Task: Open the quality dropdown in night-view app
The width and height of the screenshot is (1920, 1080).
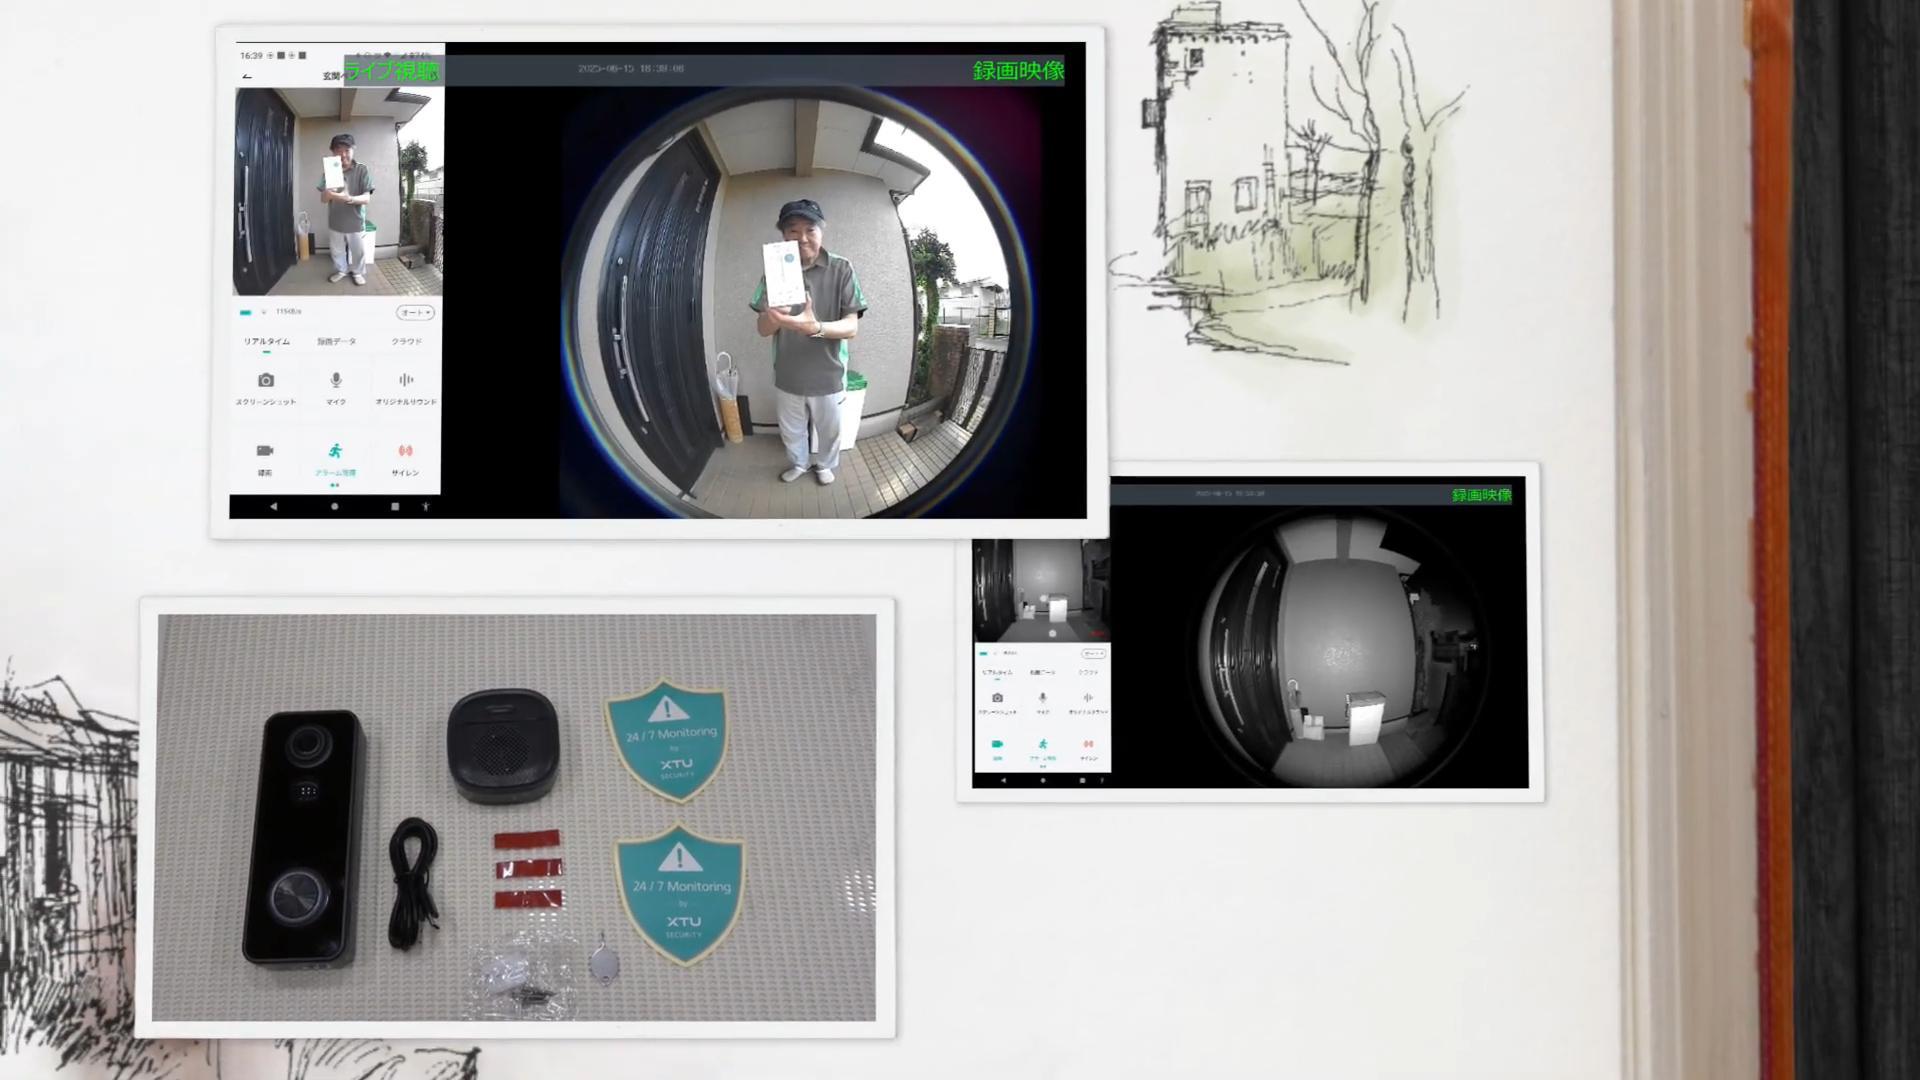Action: 1094,654
